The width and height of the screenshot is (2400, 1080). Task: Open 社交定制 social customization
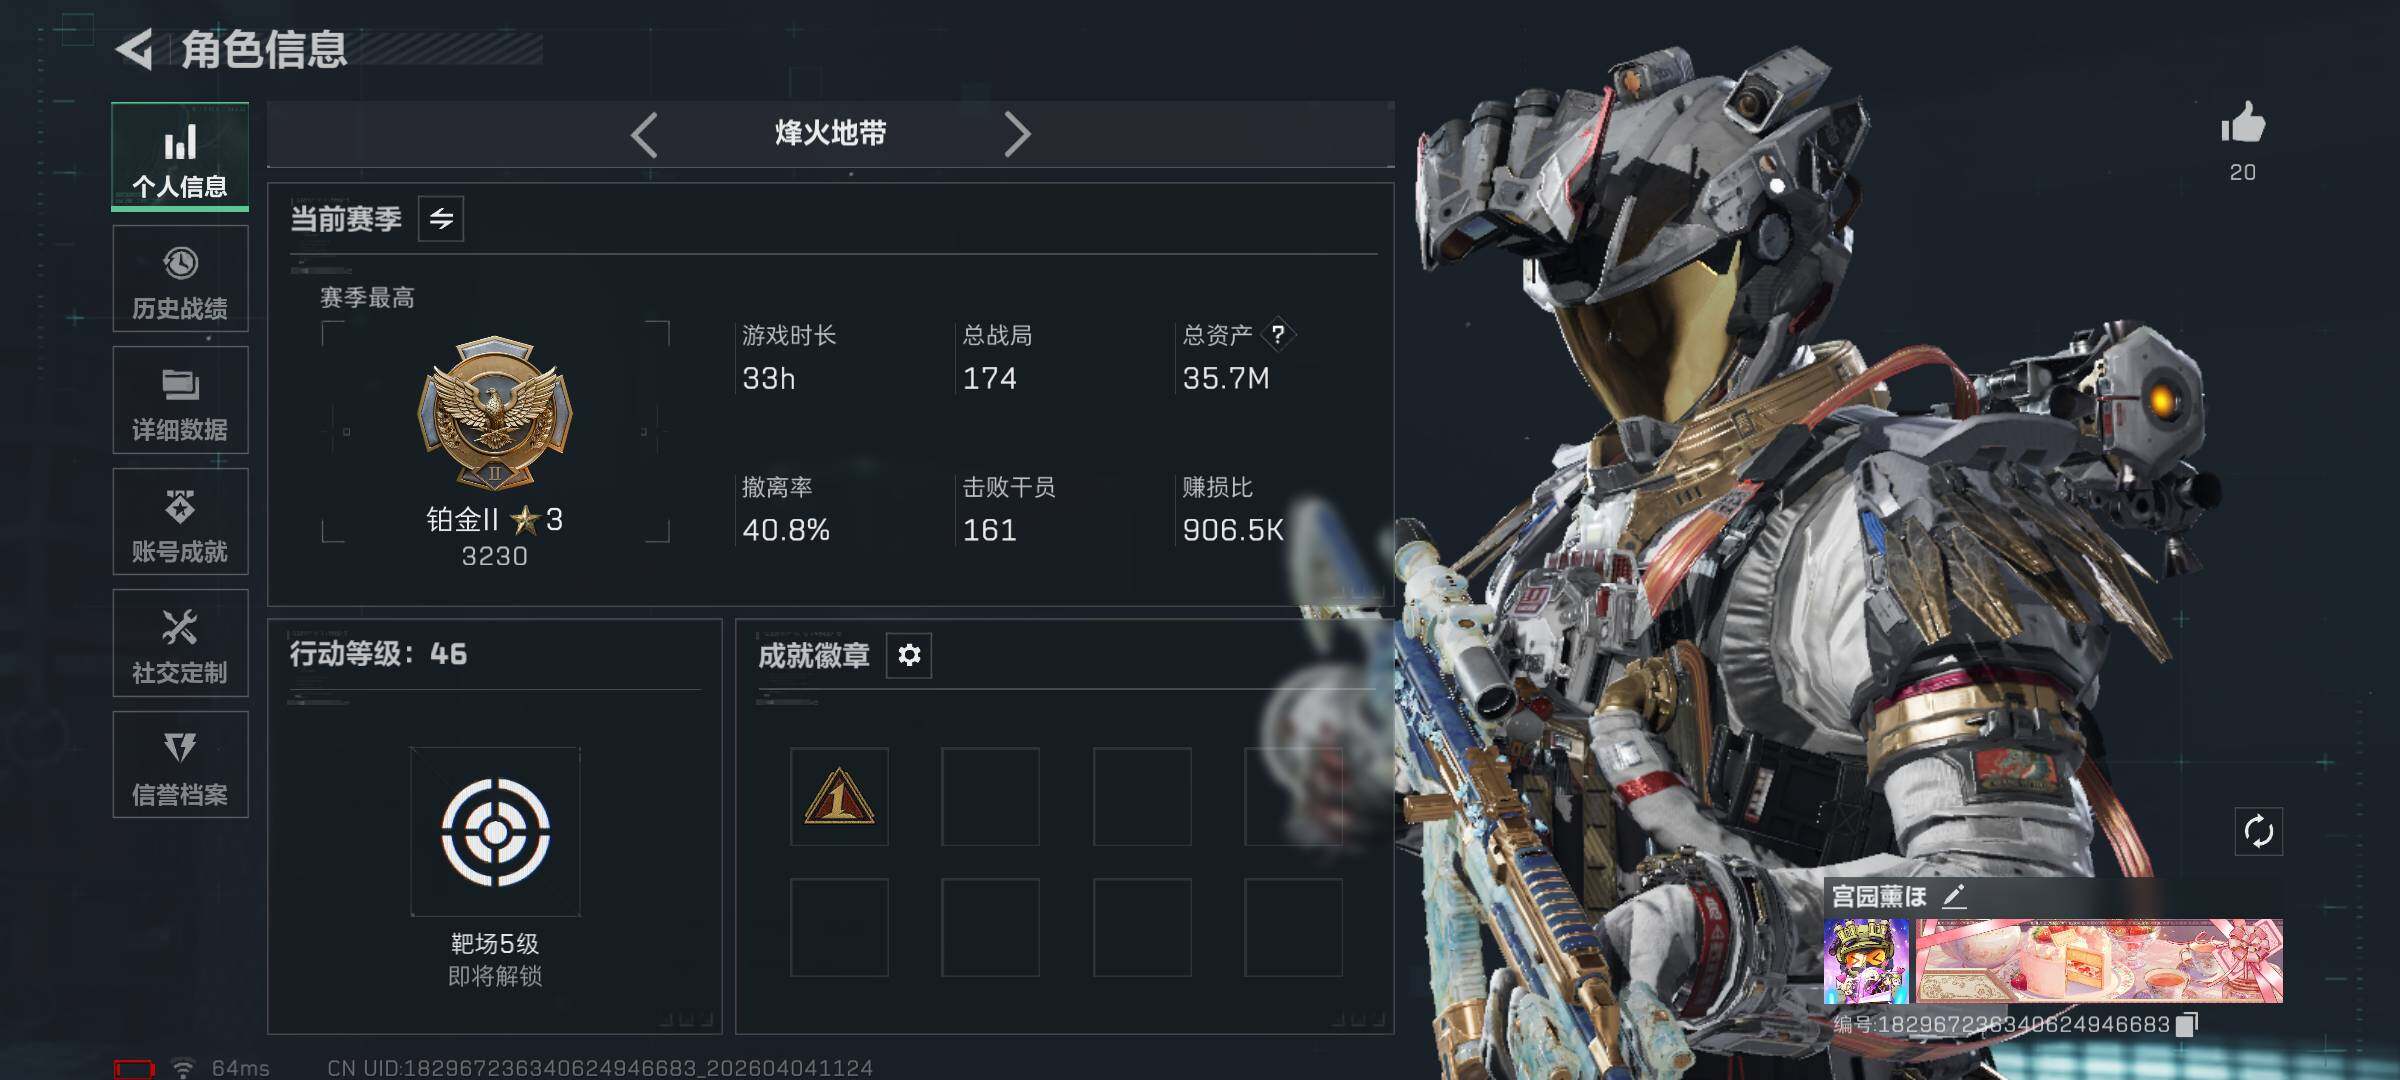pyautogui.click(x=180, y=643)
